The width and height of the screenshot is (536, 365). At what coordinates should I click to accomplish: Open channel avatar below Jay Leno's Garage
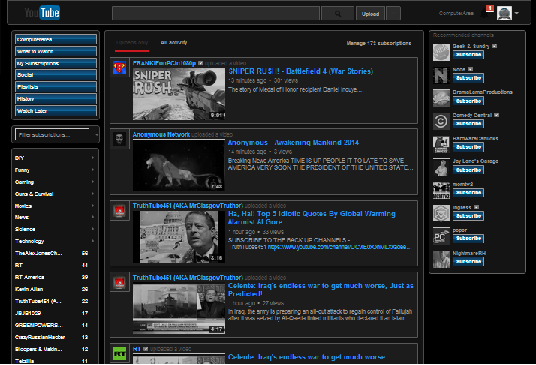click(441, 190)
